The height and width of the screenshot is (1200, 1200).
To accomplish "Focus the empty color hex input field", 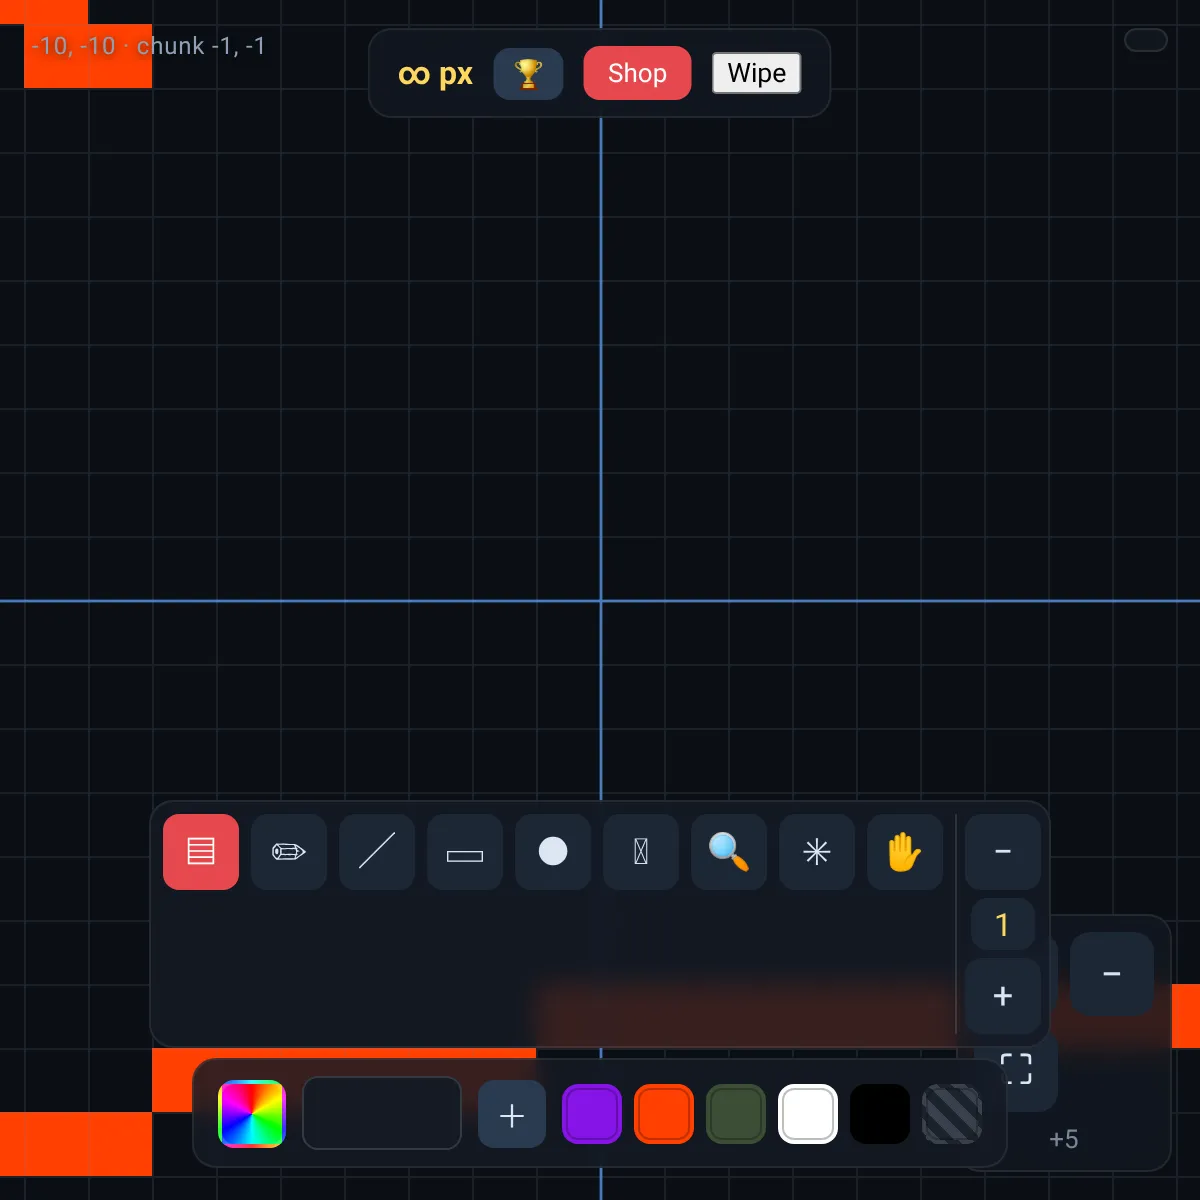I will [382, 1113].
